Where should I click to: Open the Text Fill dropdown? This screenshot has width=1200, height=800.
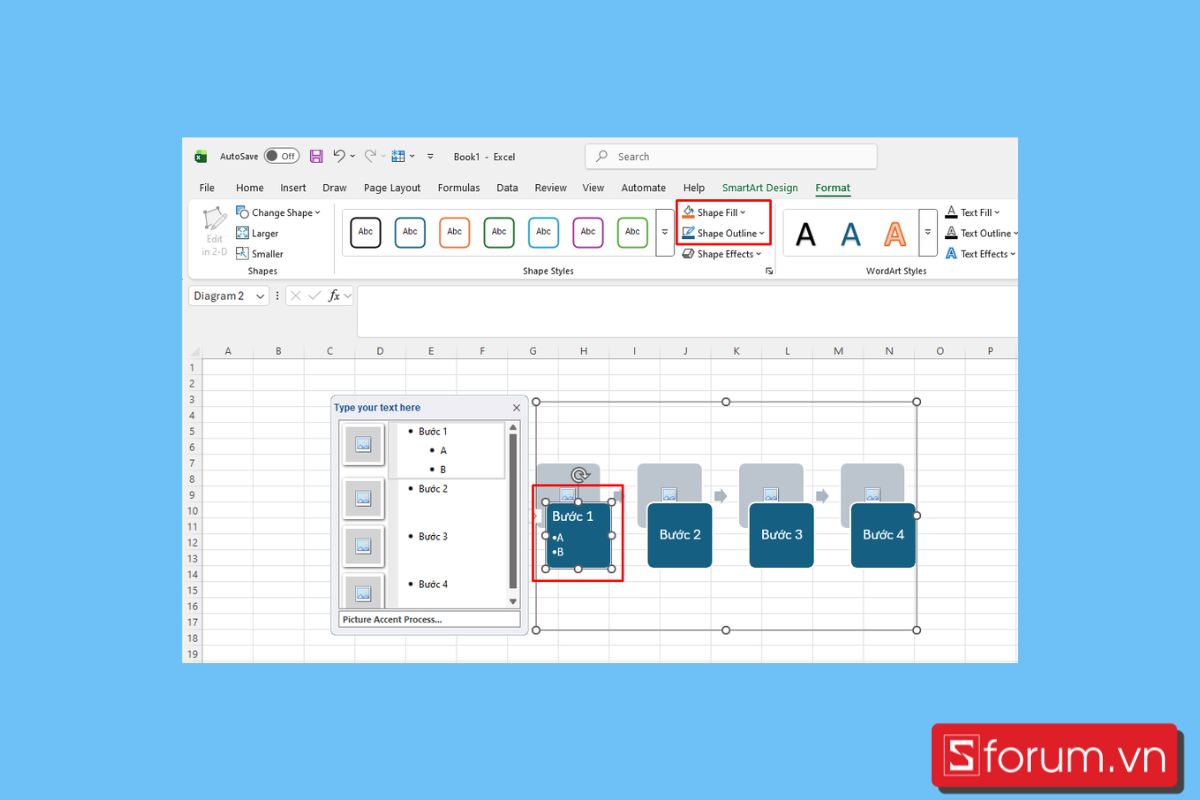point(973,212)
